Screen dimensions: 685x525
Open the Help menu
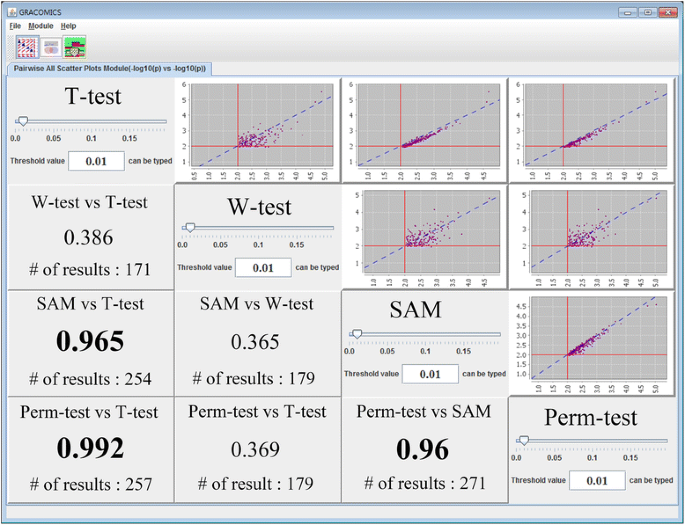click(x=68, y=26)
